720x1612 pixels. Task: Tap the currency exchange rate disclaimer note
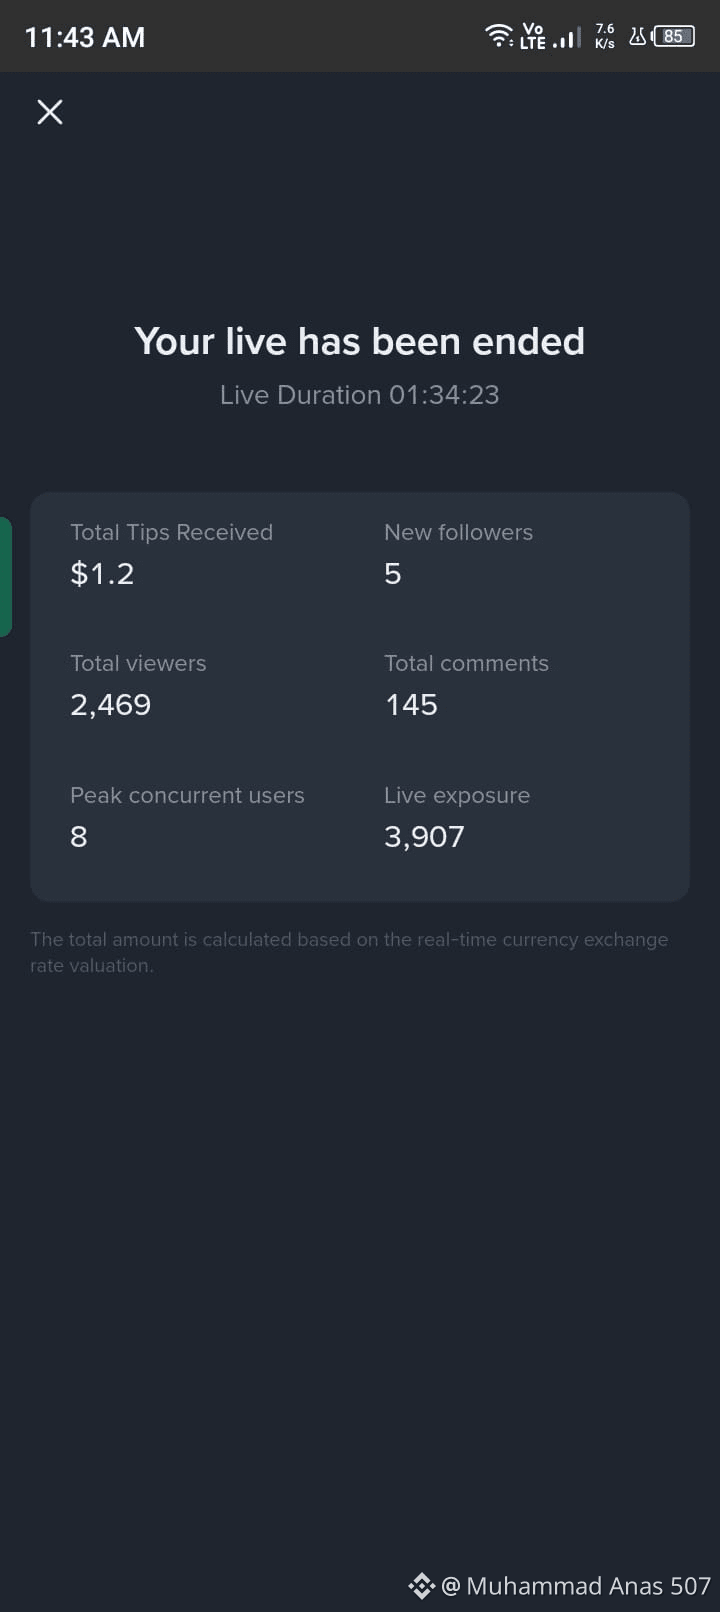(349, 952)
